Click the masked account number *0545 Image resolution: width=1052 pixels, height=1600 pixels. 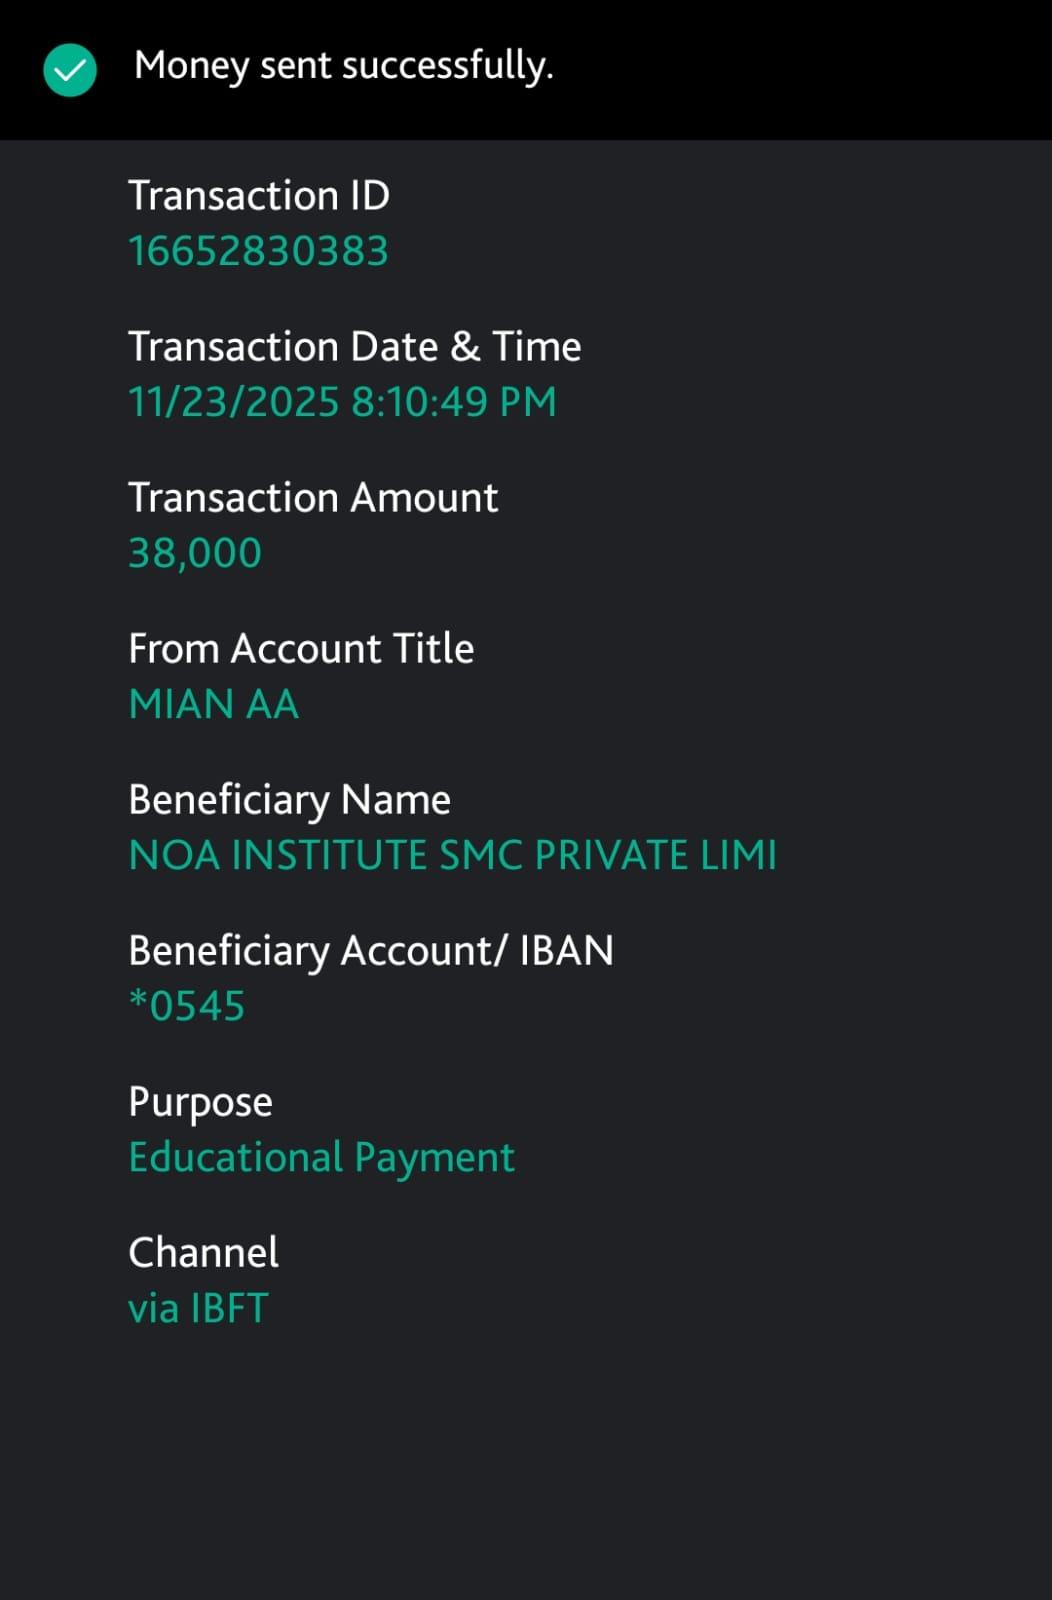click(187, 1006)
